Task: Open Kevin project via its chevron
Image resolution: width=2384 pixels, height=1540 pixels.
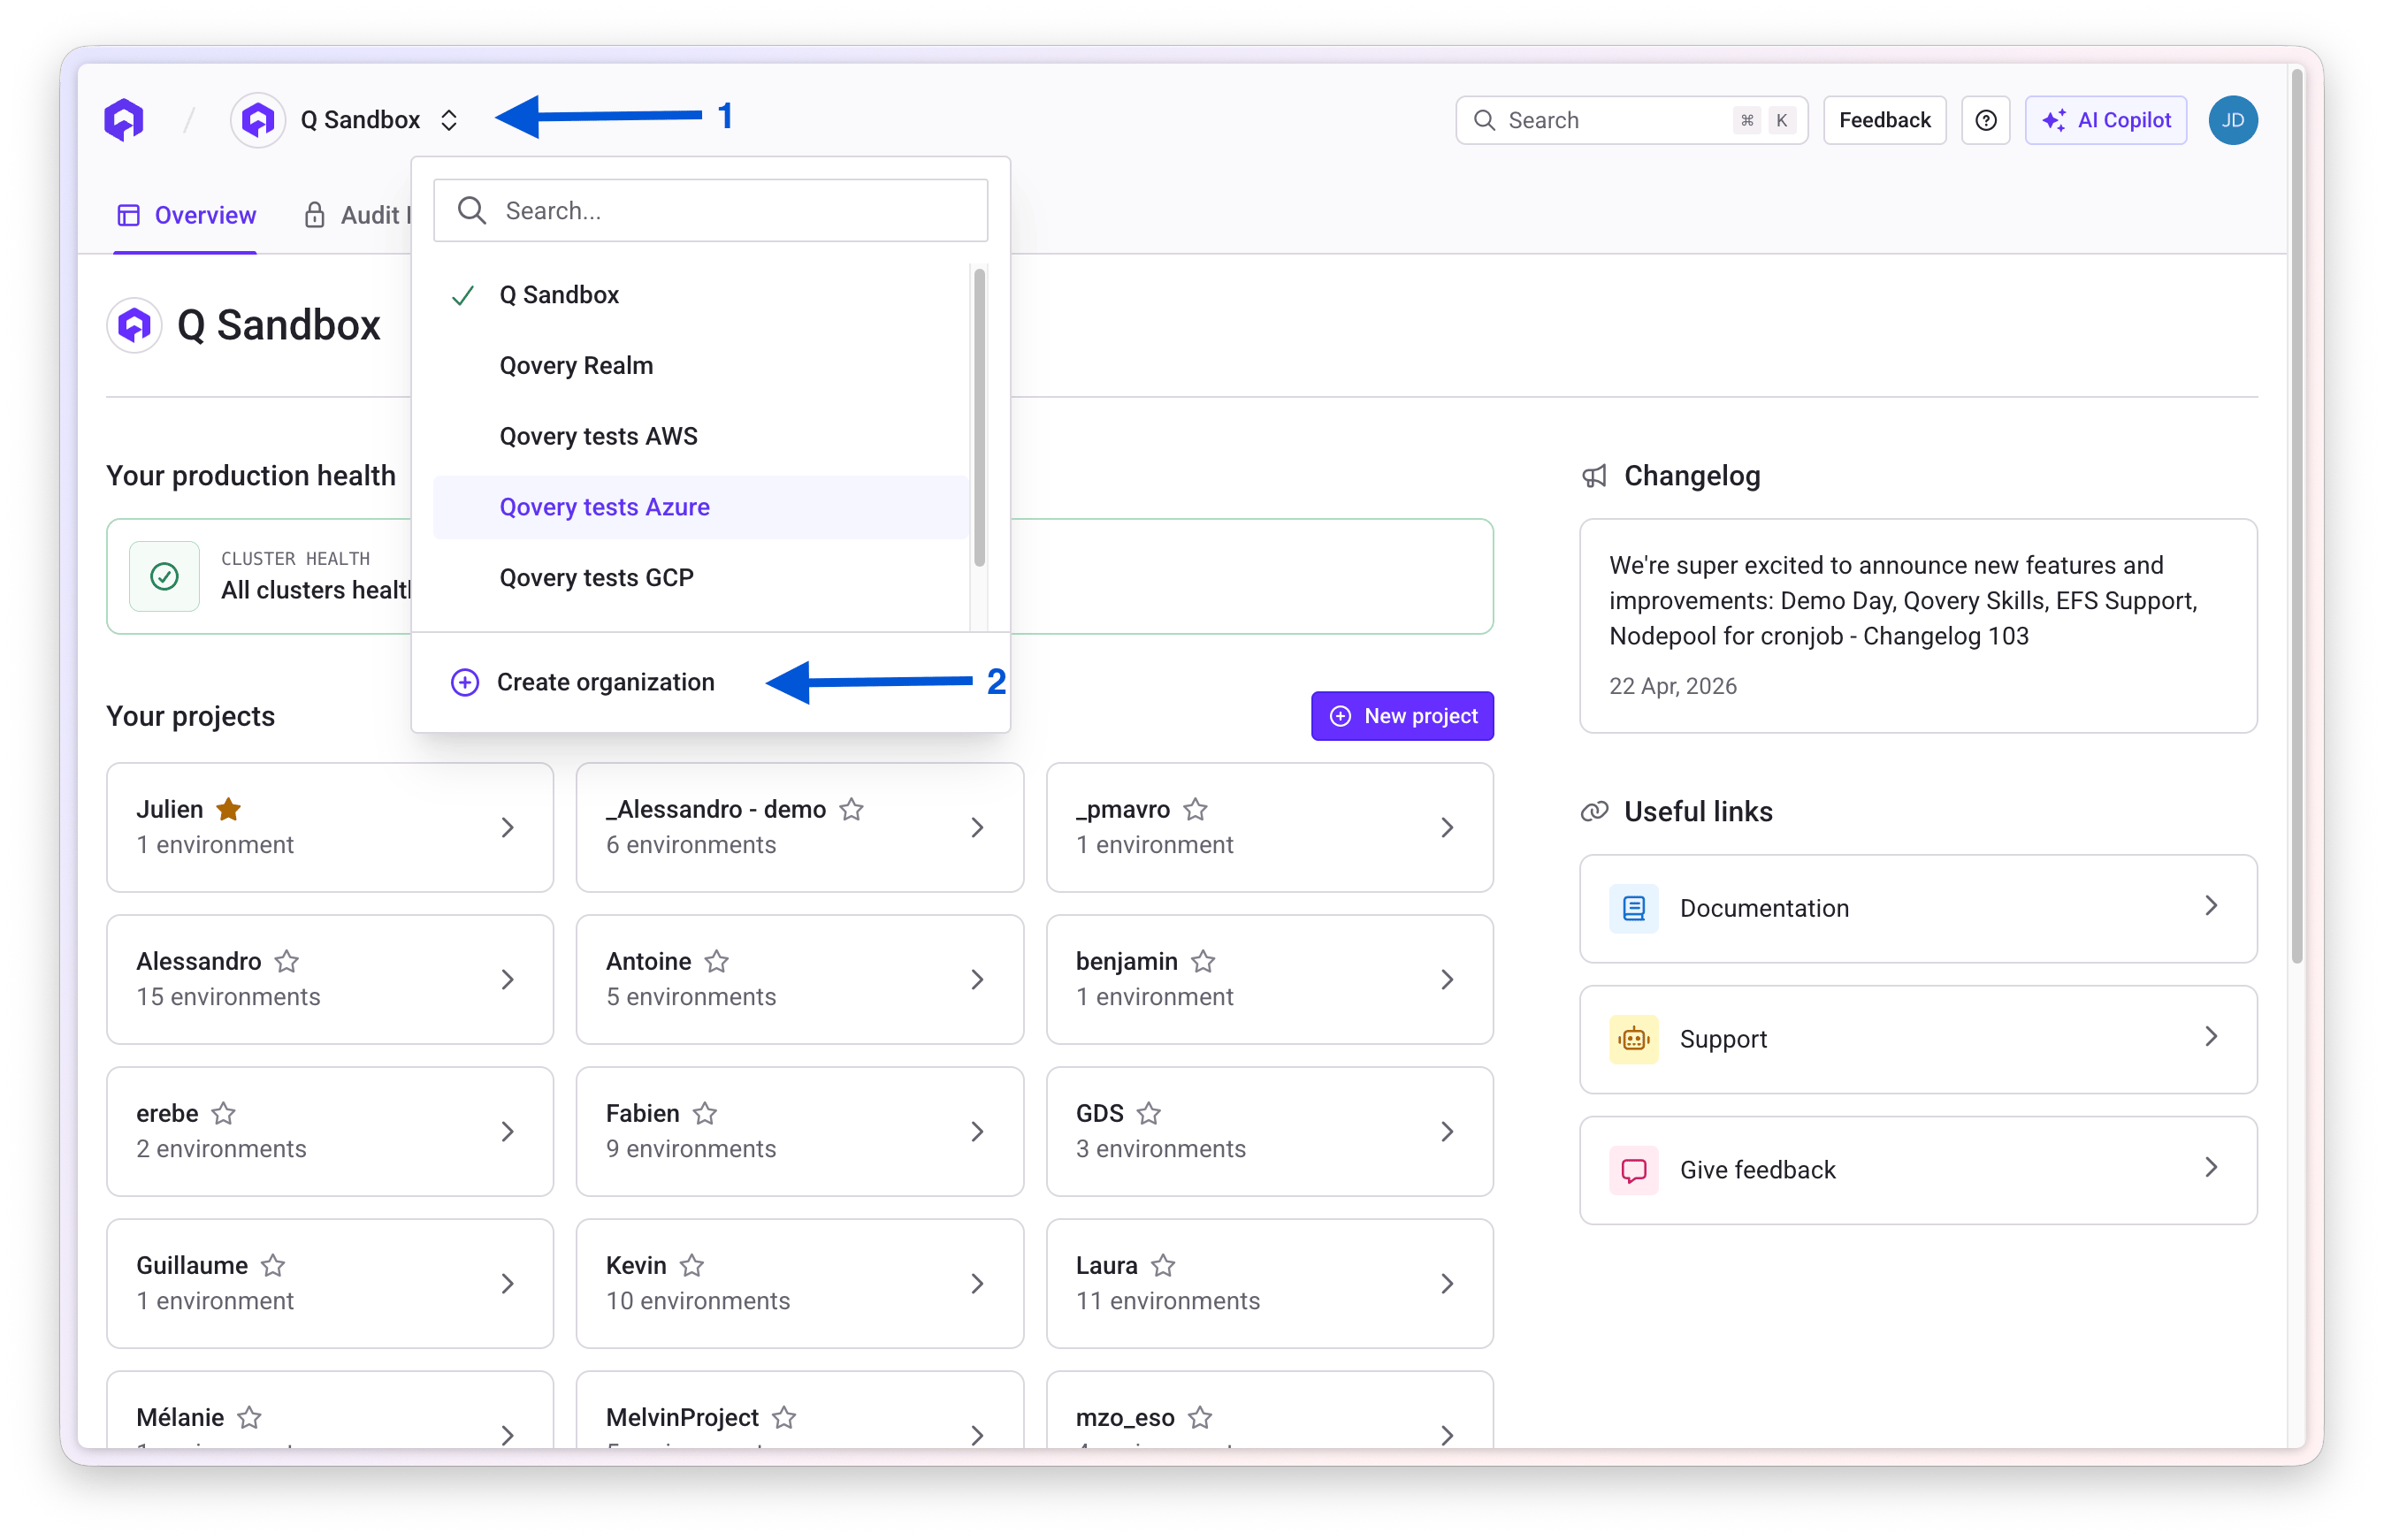Action: [x=977, y=1283]
